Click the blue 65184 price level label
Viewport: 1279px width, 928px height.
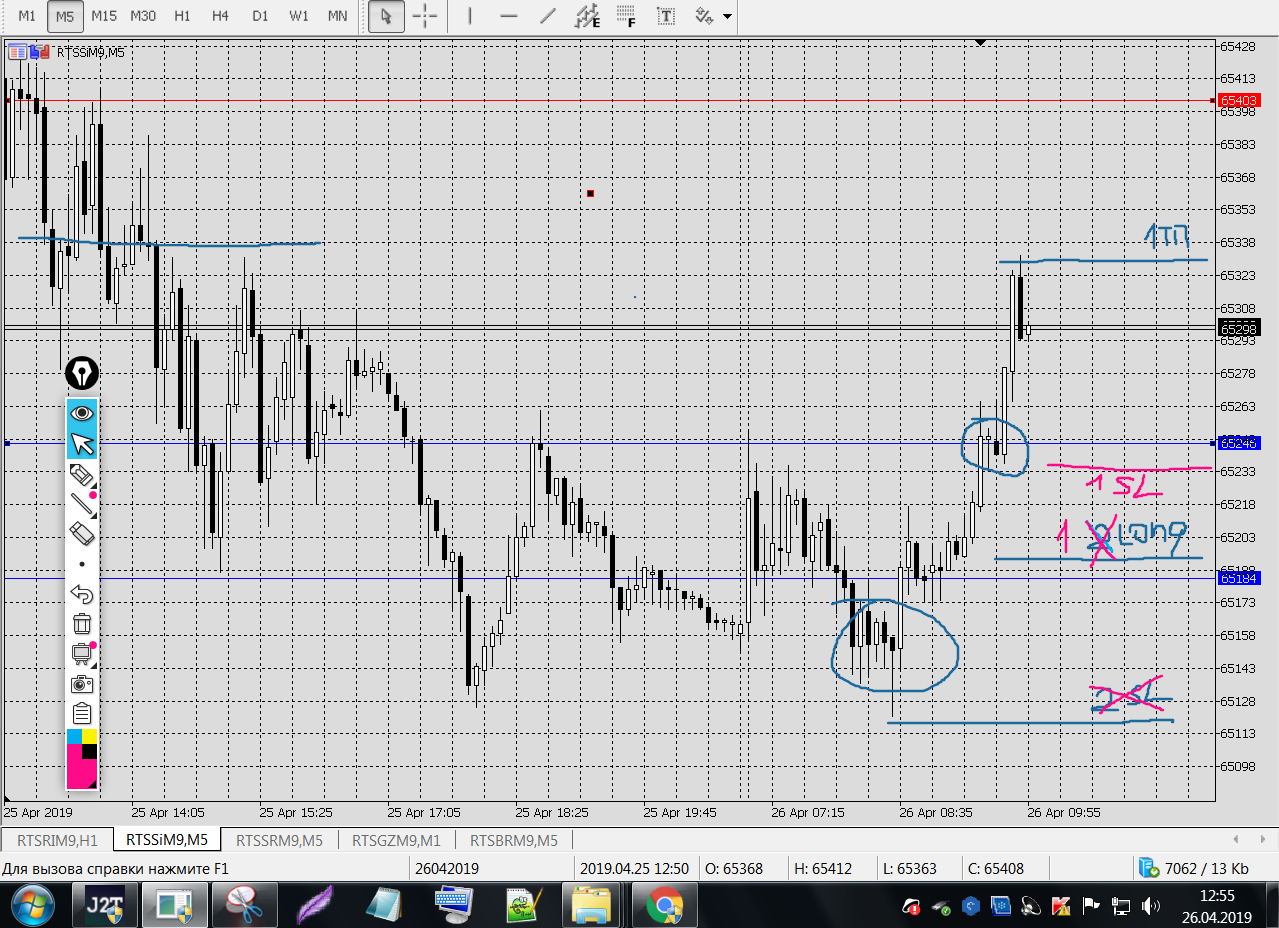pos(1239,578)
